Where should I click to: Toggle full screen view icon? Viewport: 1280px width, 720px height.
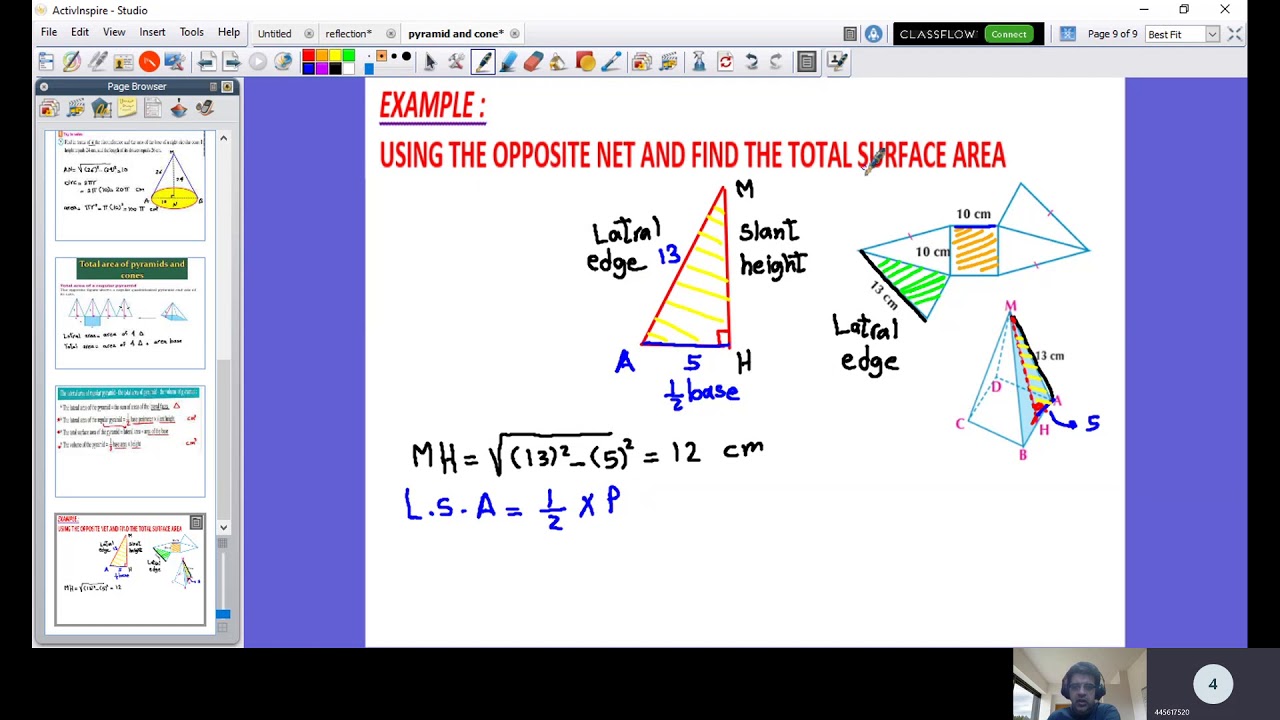[1235, 34]
